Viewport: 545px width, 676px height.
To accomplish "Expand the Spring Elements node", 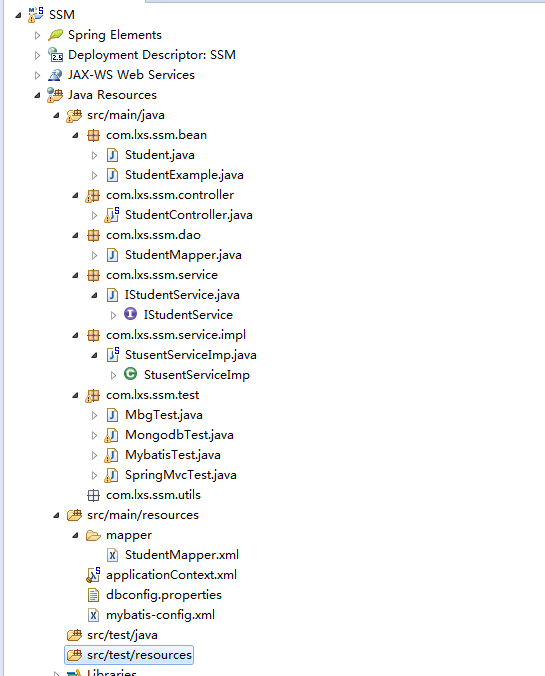I will point(38,35).
